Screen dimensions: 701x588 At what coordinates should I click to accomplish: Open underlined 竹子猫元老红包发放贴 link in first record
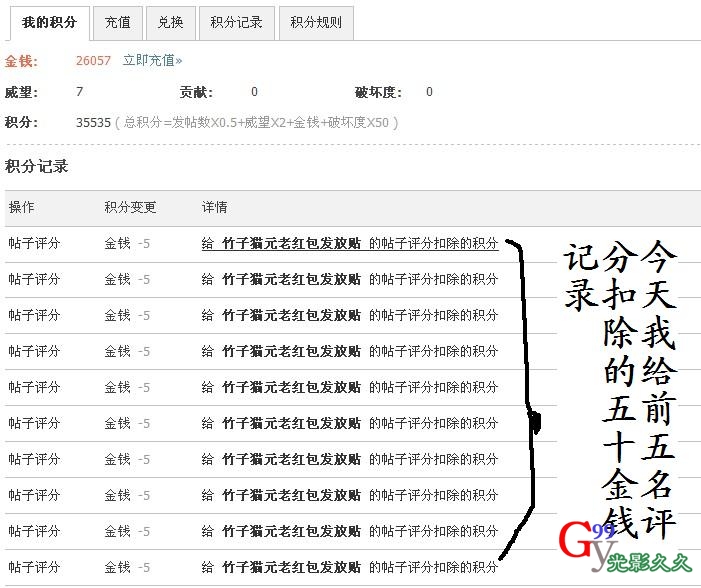tap(291, 244)
